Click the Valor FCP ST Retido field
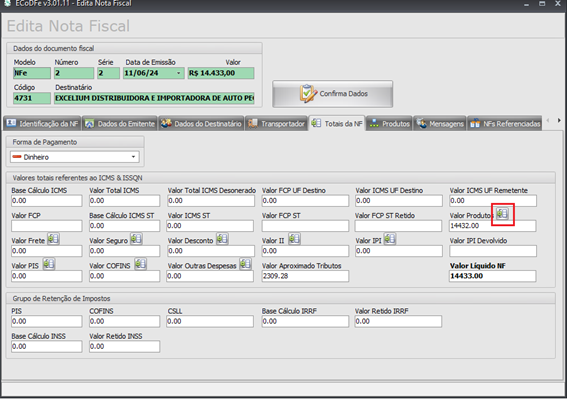The width and height of the screenshot is (567, 399). coord(398,226)
